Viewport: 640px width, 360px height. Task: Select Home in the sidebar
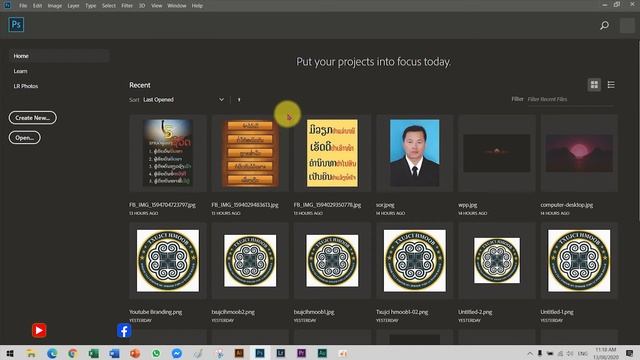(59, 56)
